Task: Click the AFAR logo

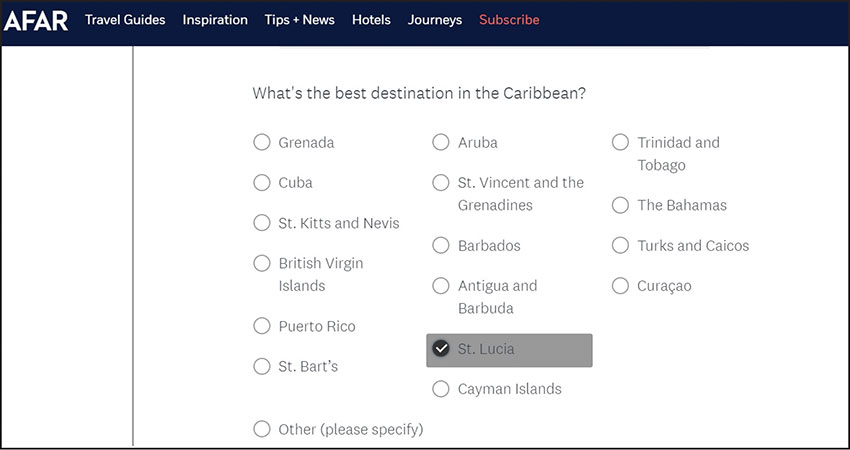Action: [x=36, y=20]
